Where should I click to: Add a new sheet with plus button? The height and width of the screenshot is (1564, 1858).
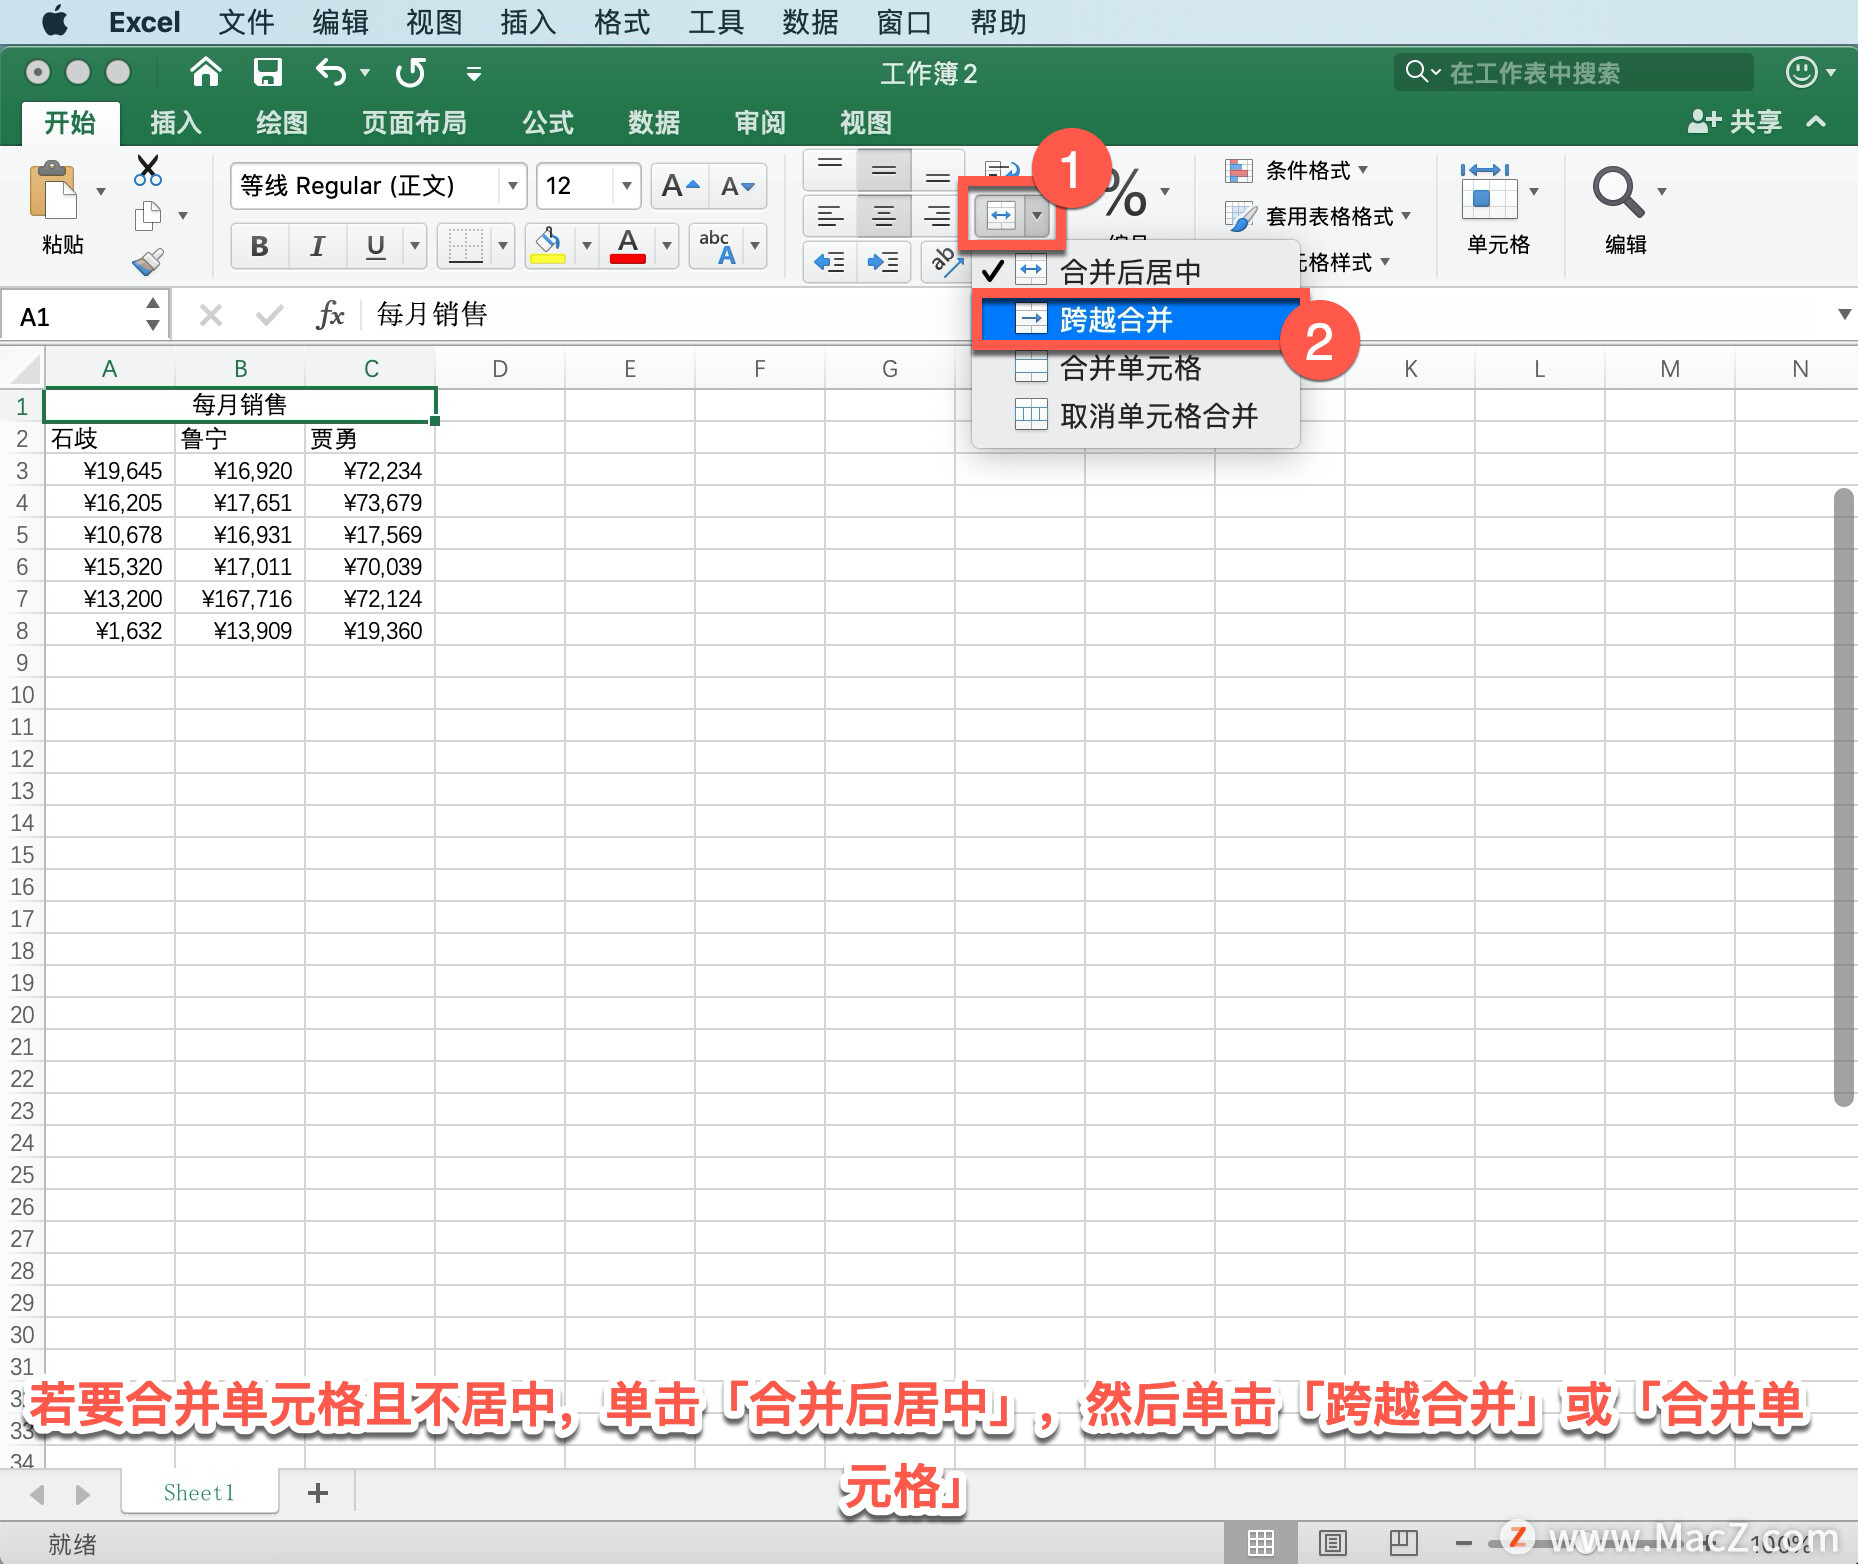point(318,1493)
